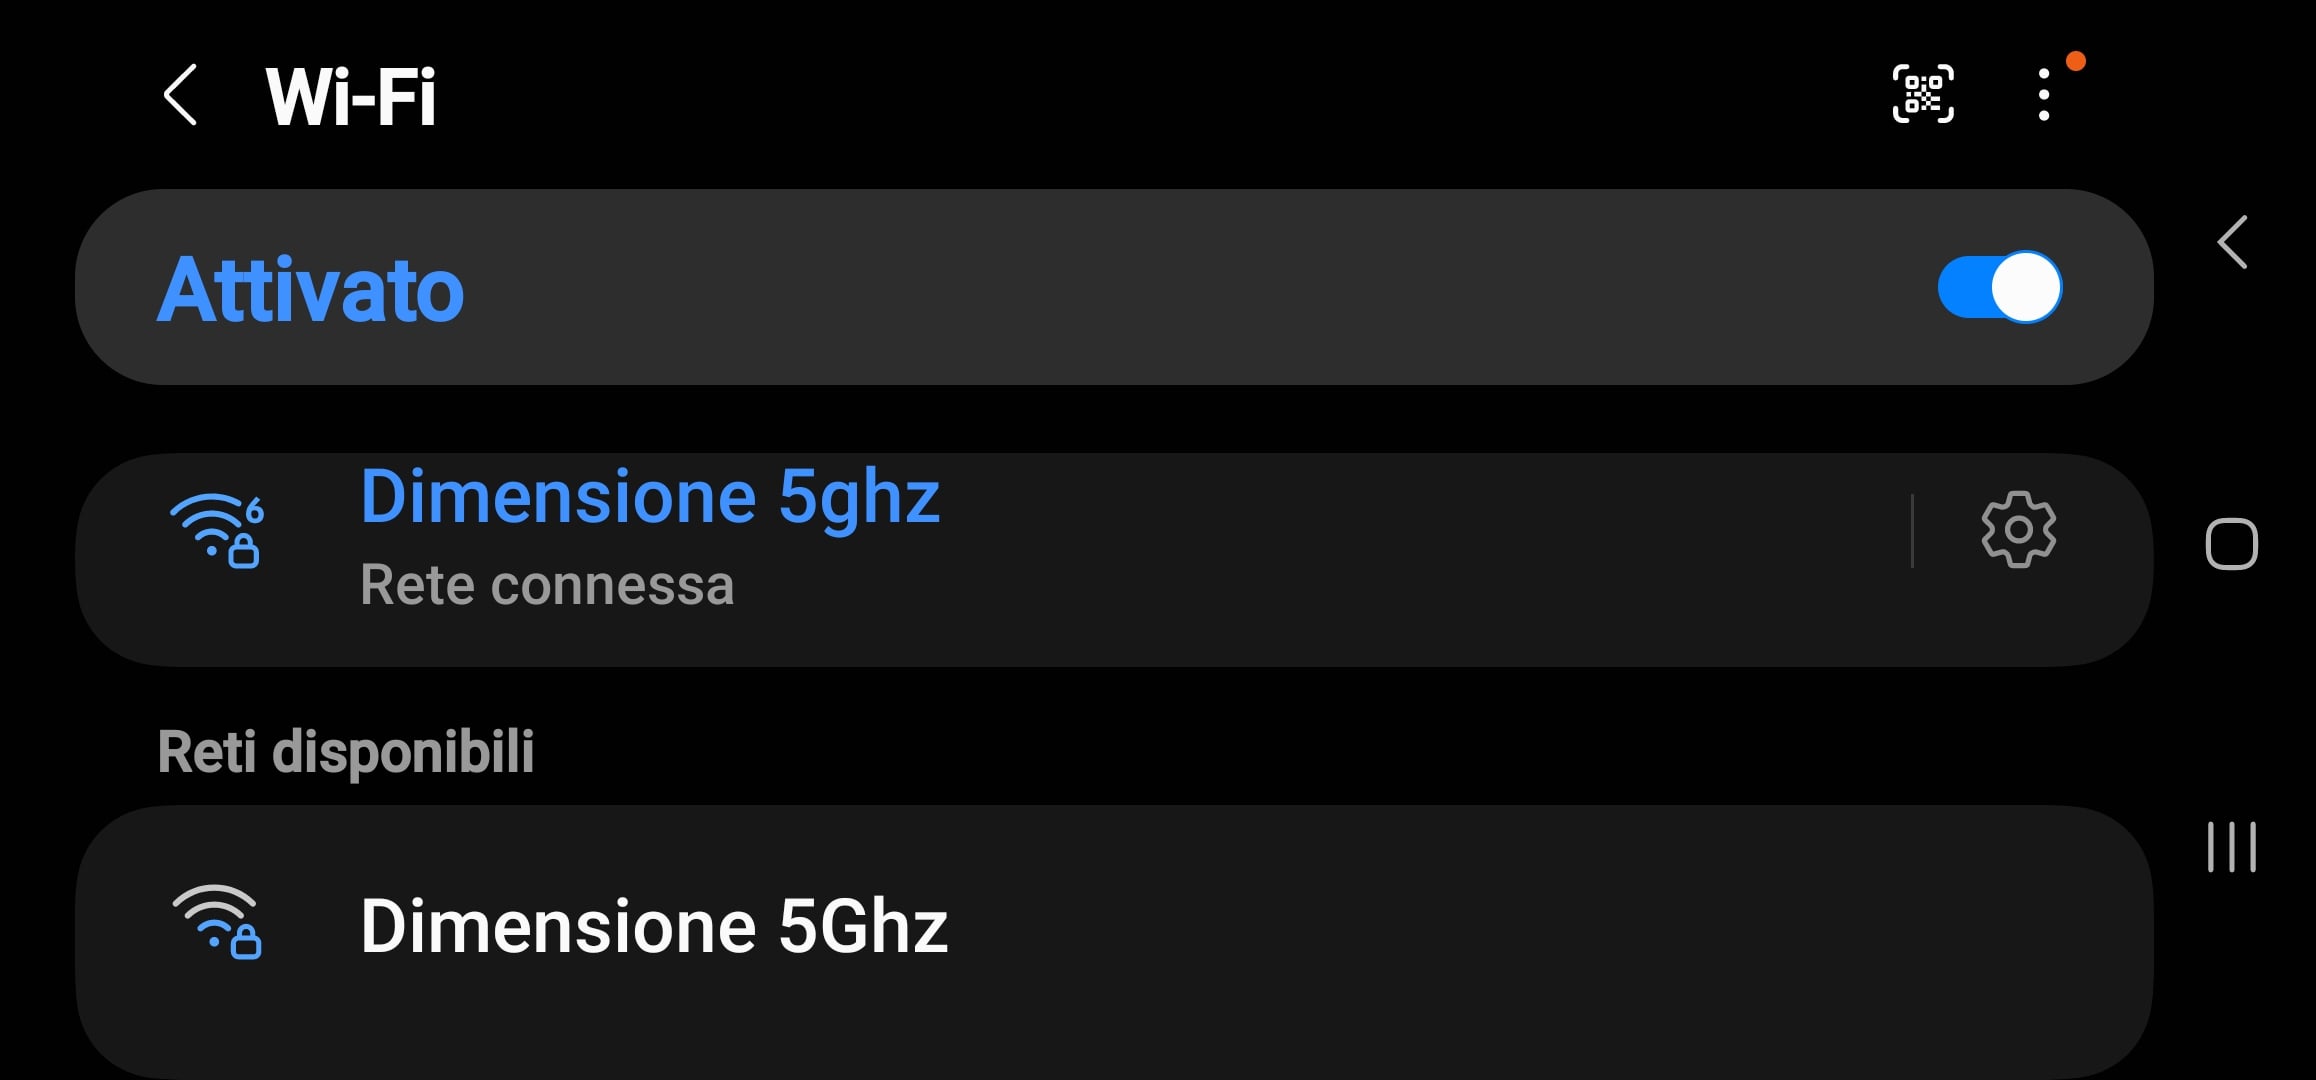Tap the divider beside the gear icon
Image resolution: width=2316 pixels, height=1080 pixels.
1912,531
